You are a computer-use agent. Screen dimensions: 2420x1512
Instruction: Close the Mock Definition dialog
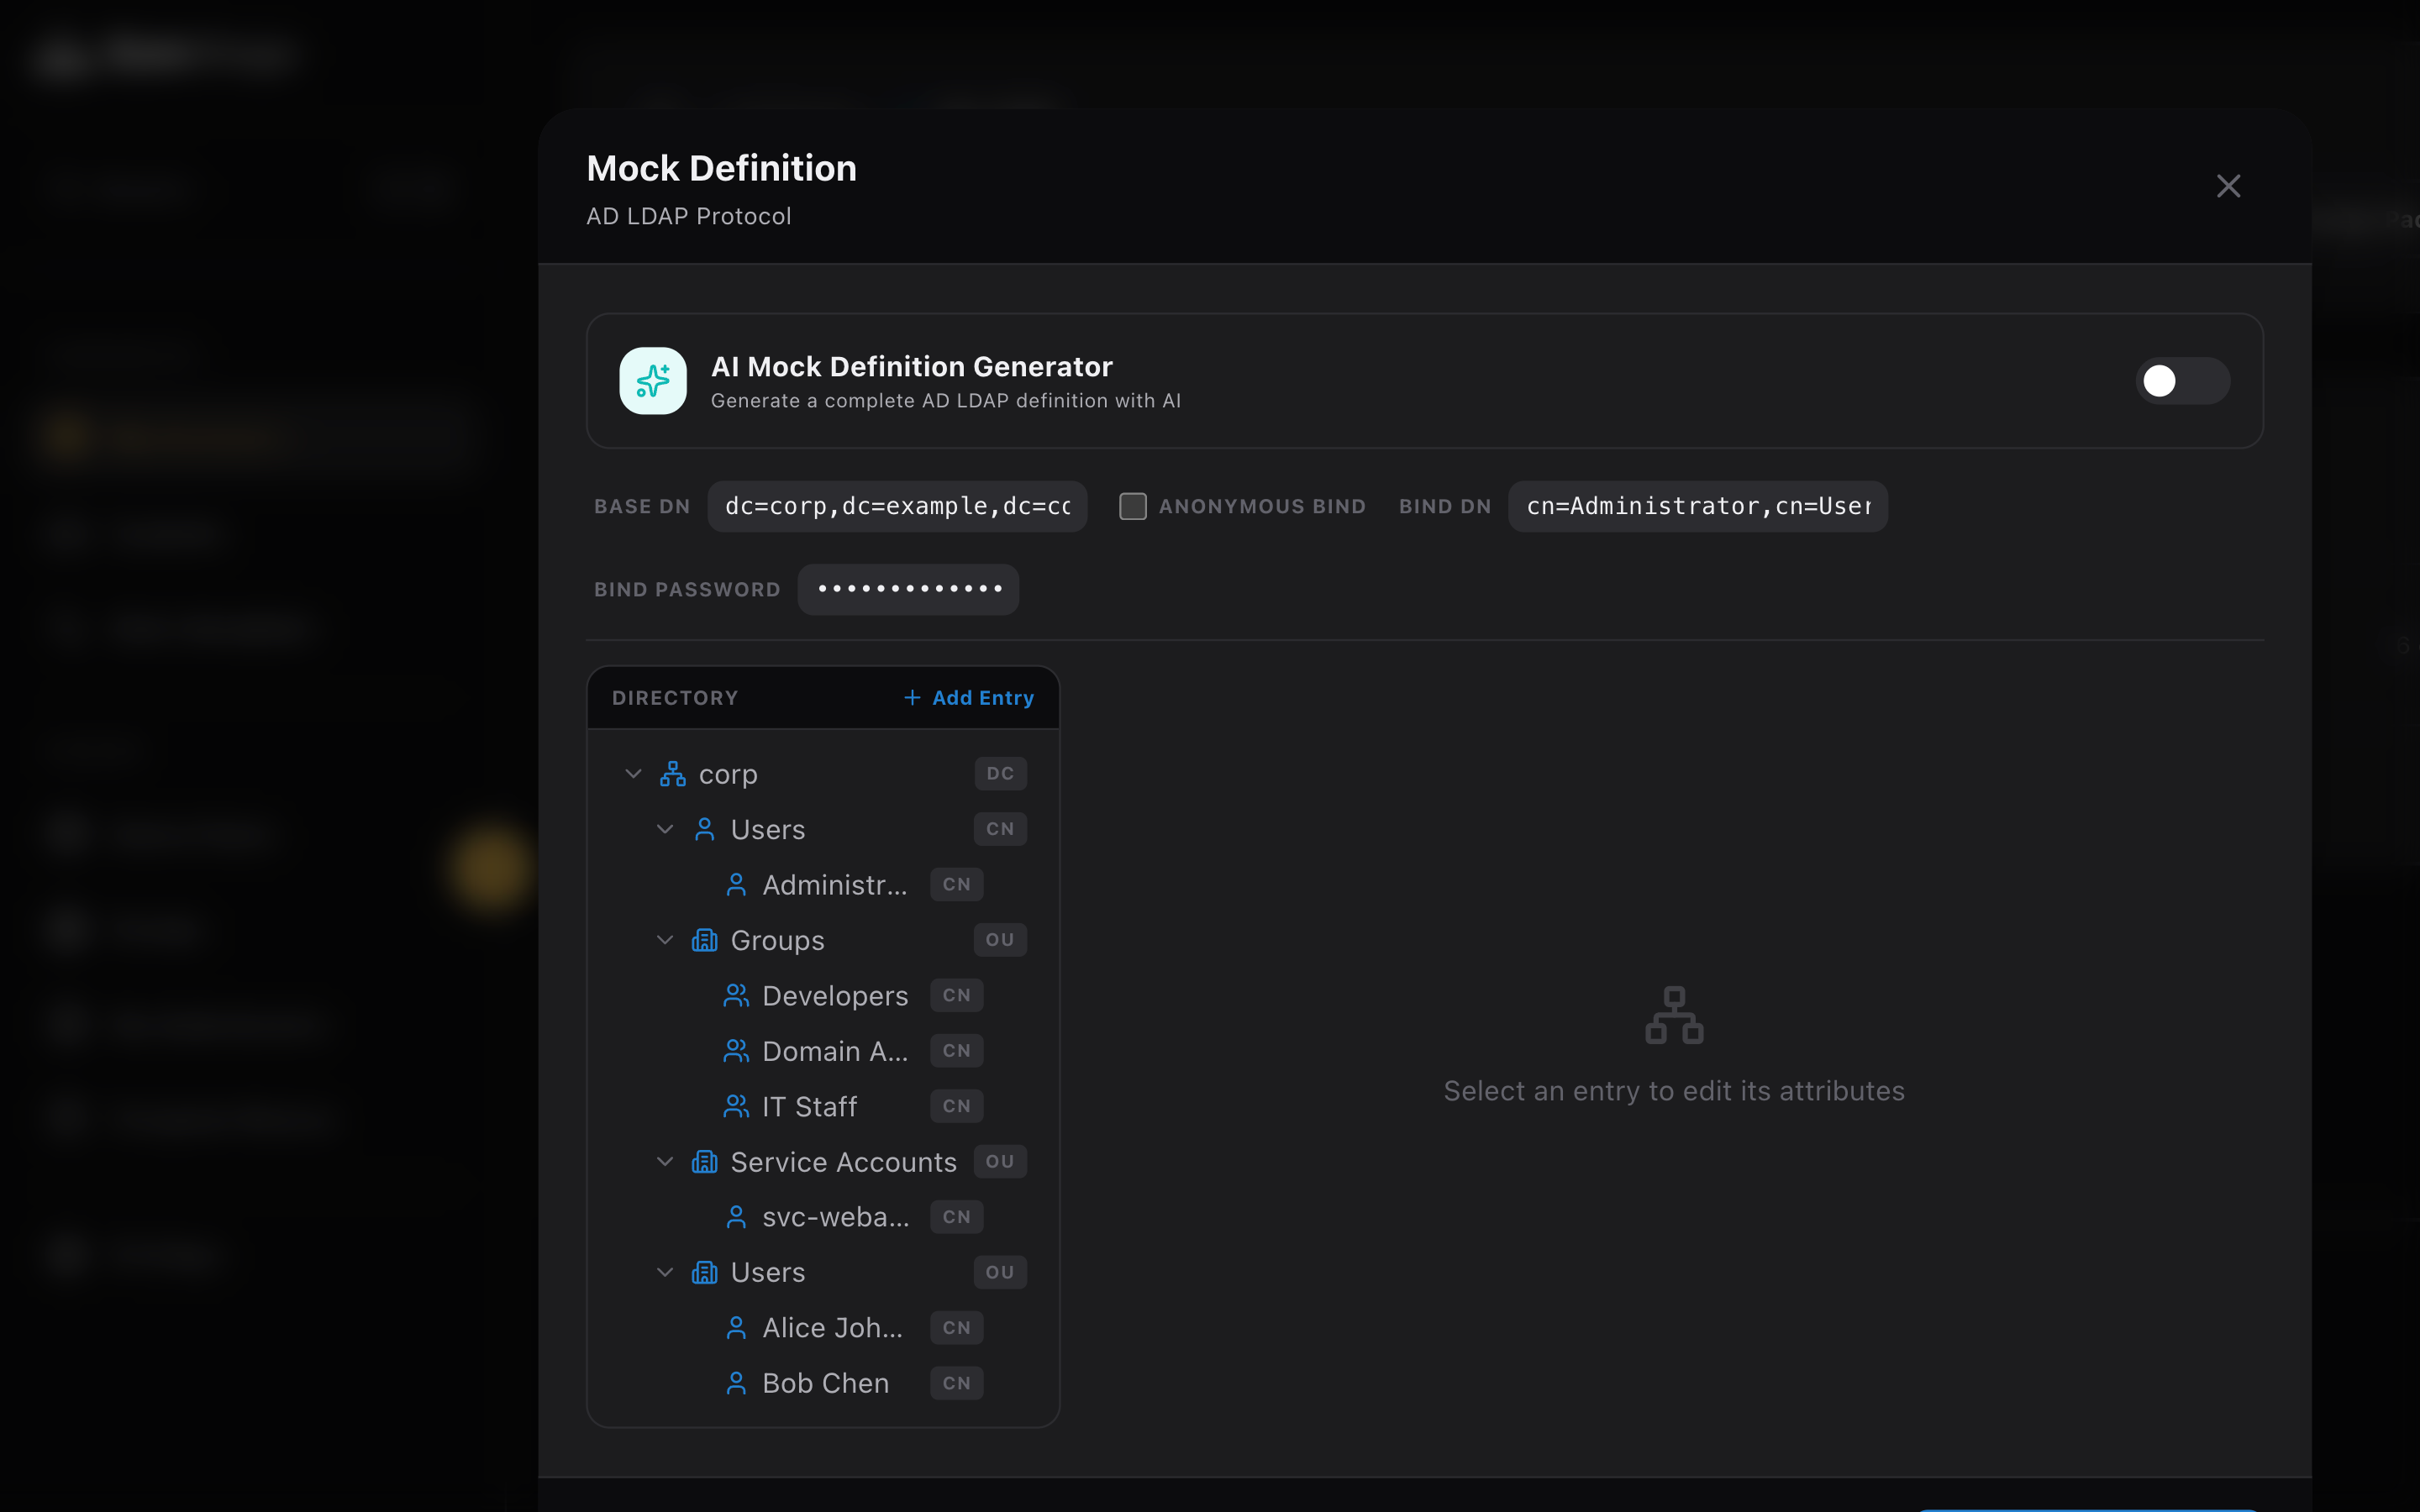tap(2228, 186)
